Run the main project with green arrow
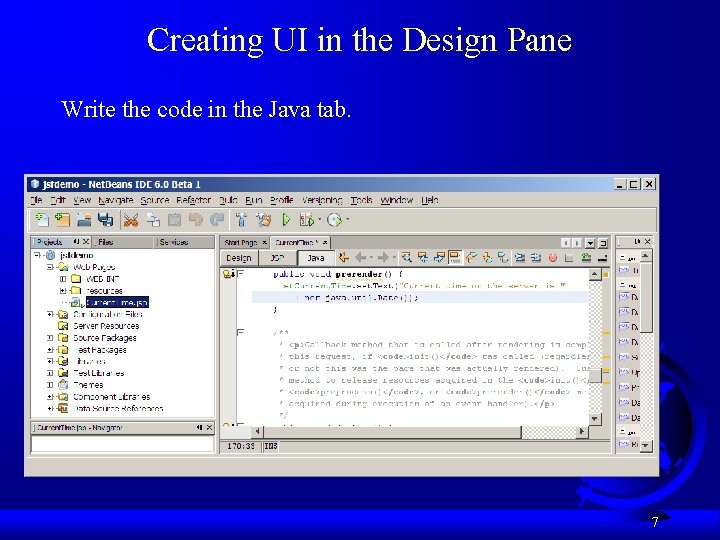 coord(286,220)
